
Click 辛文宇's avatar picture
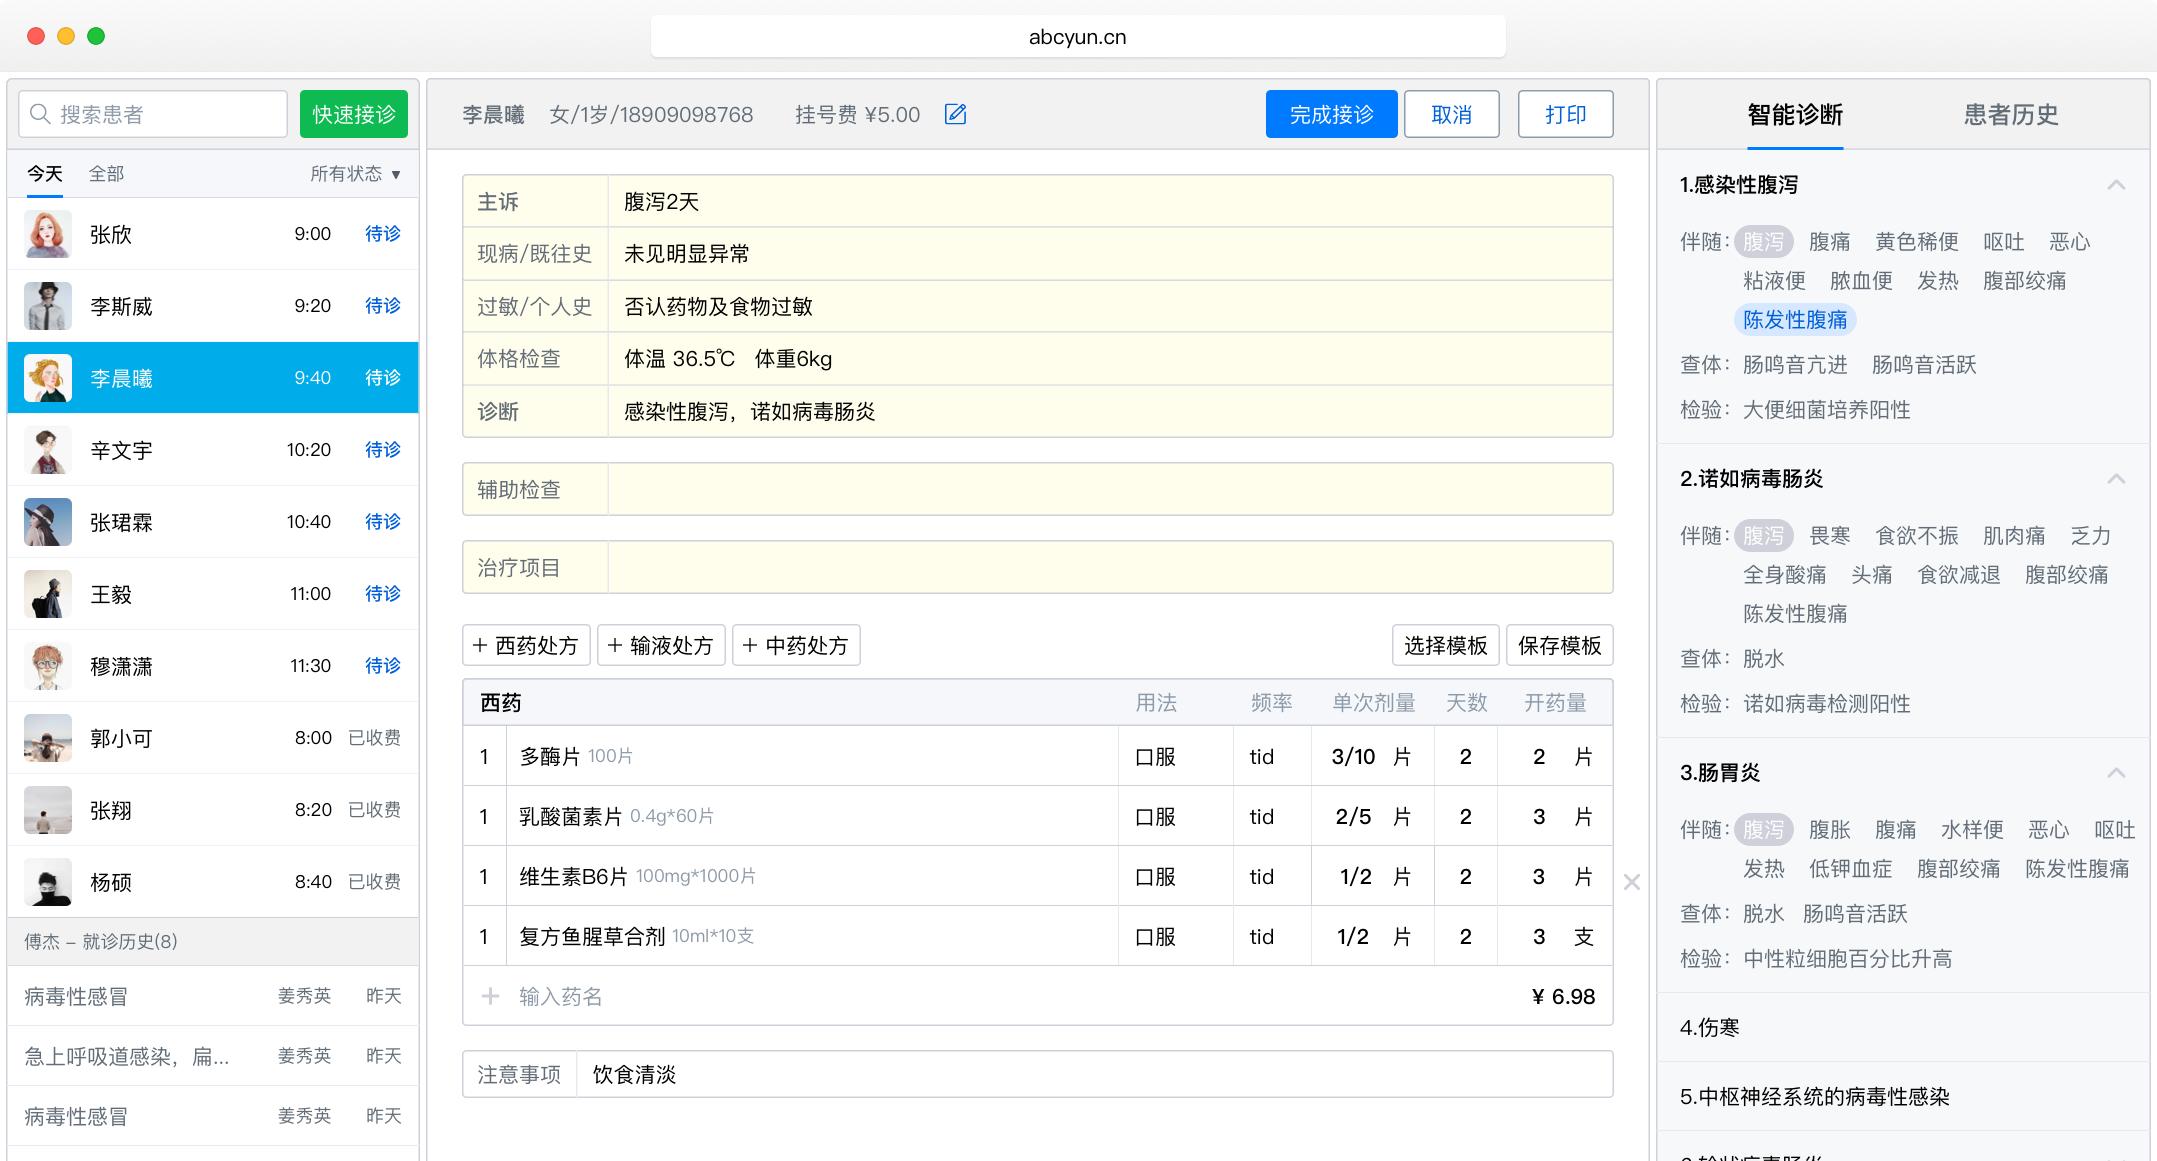pos(48,450)
